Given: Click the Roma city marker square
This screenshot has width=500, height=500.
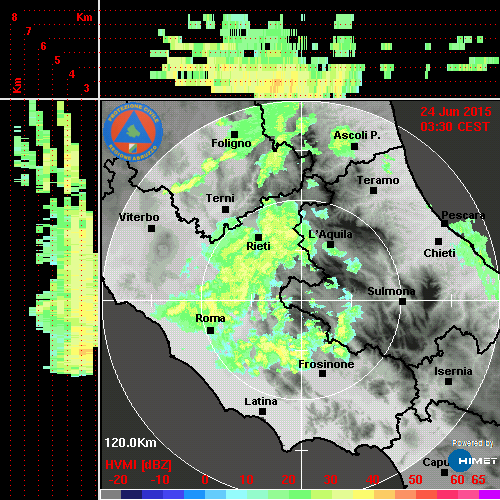Looking at the screenshot, I should coord(210,330).
